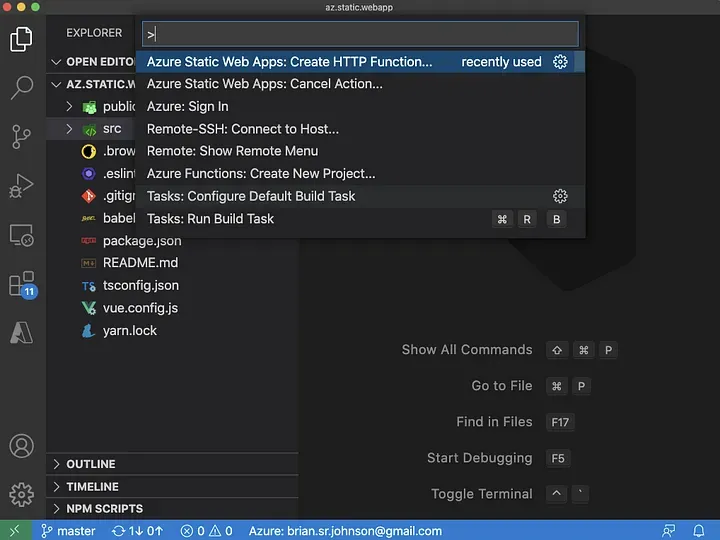Open the Accounts icon in activity bar

(x=21, y=446)
